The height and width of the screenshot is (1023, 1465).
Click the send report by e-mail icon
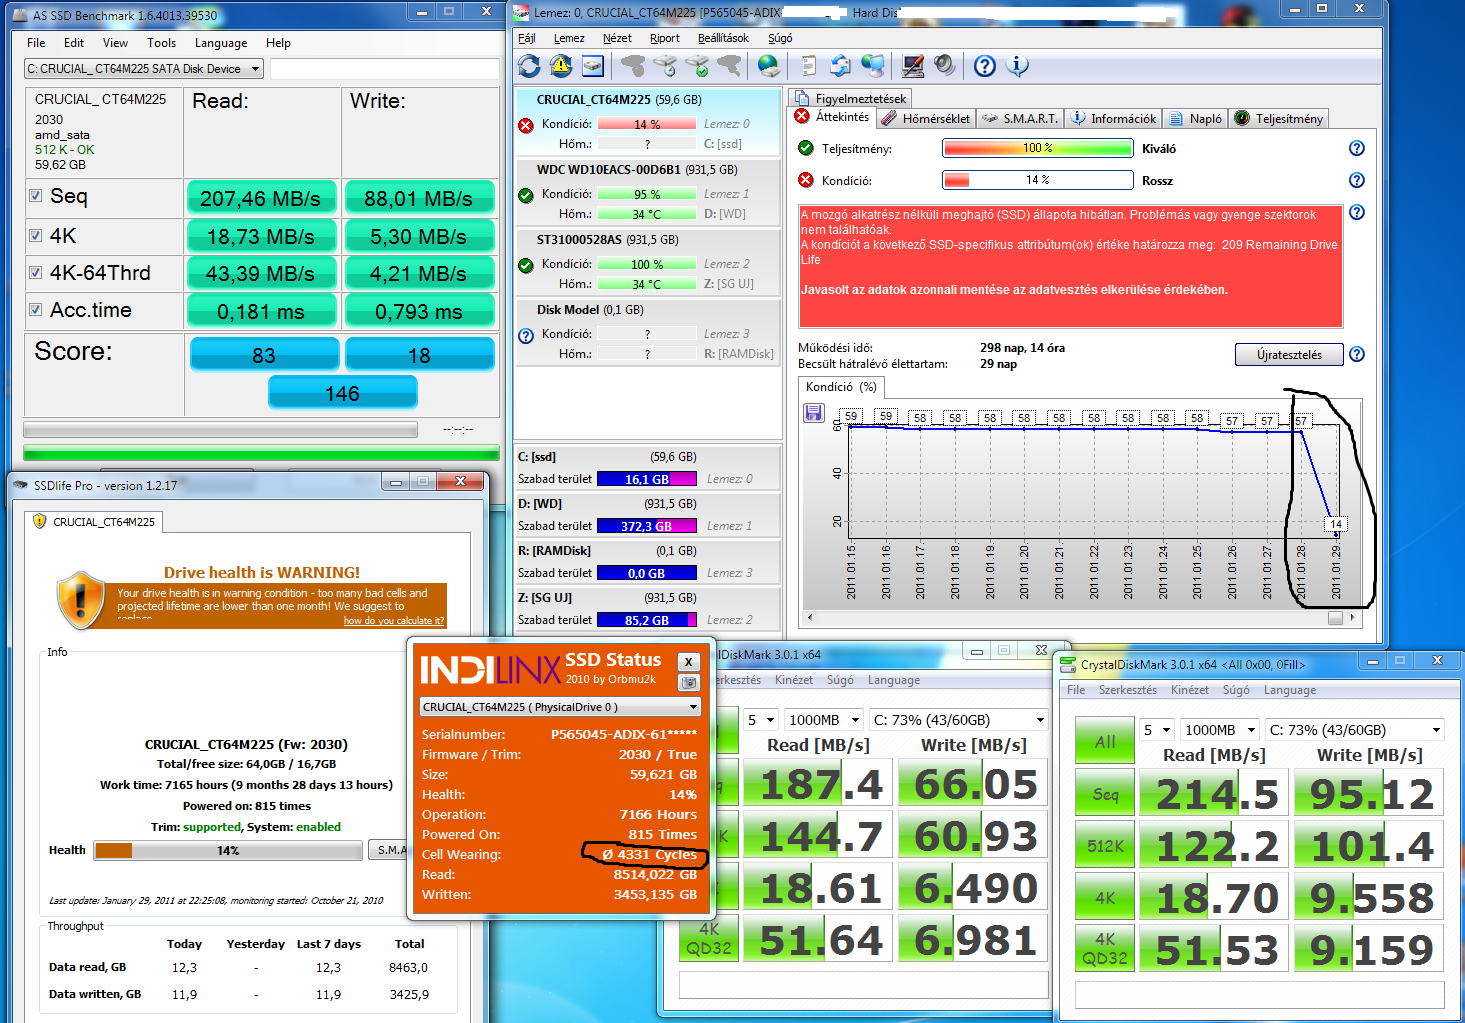[x=840, y=66]
